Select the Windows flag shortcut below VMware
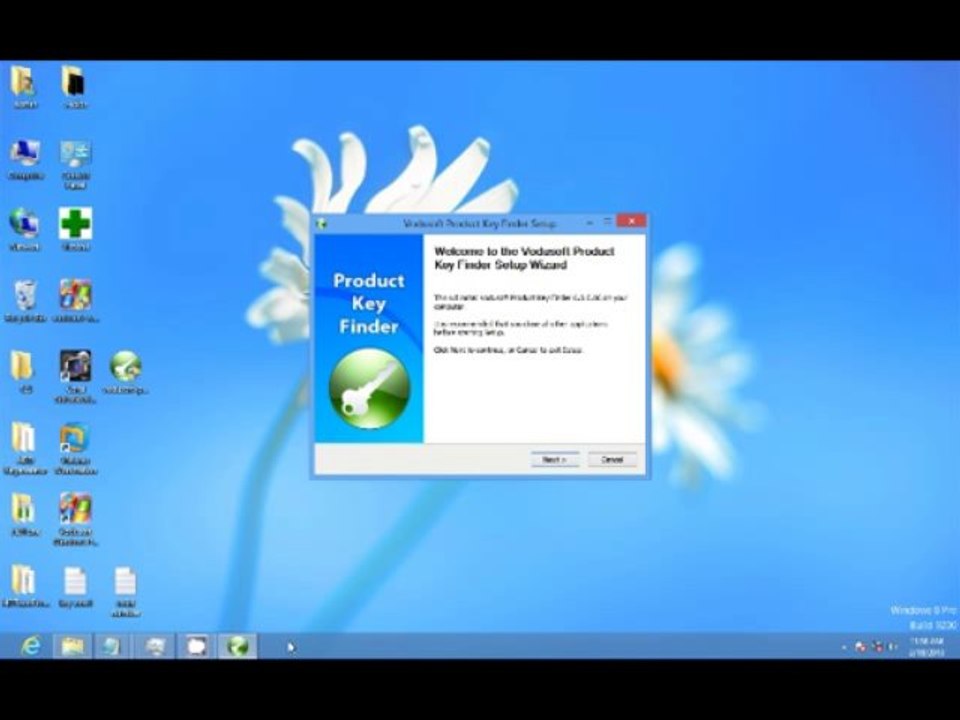The height and width of the screenshot is (720, 960). point(75,519)
